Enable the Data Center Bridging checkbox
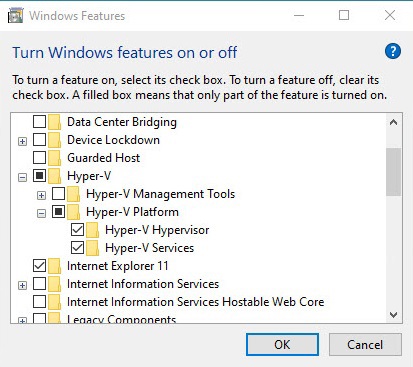Image resolution: width=413 pixels, height=367 pixels. [39, 122]
